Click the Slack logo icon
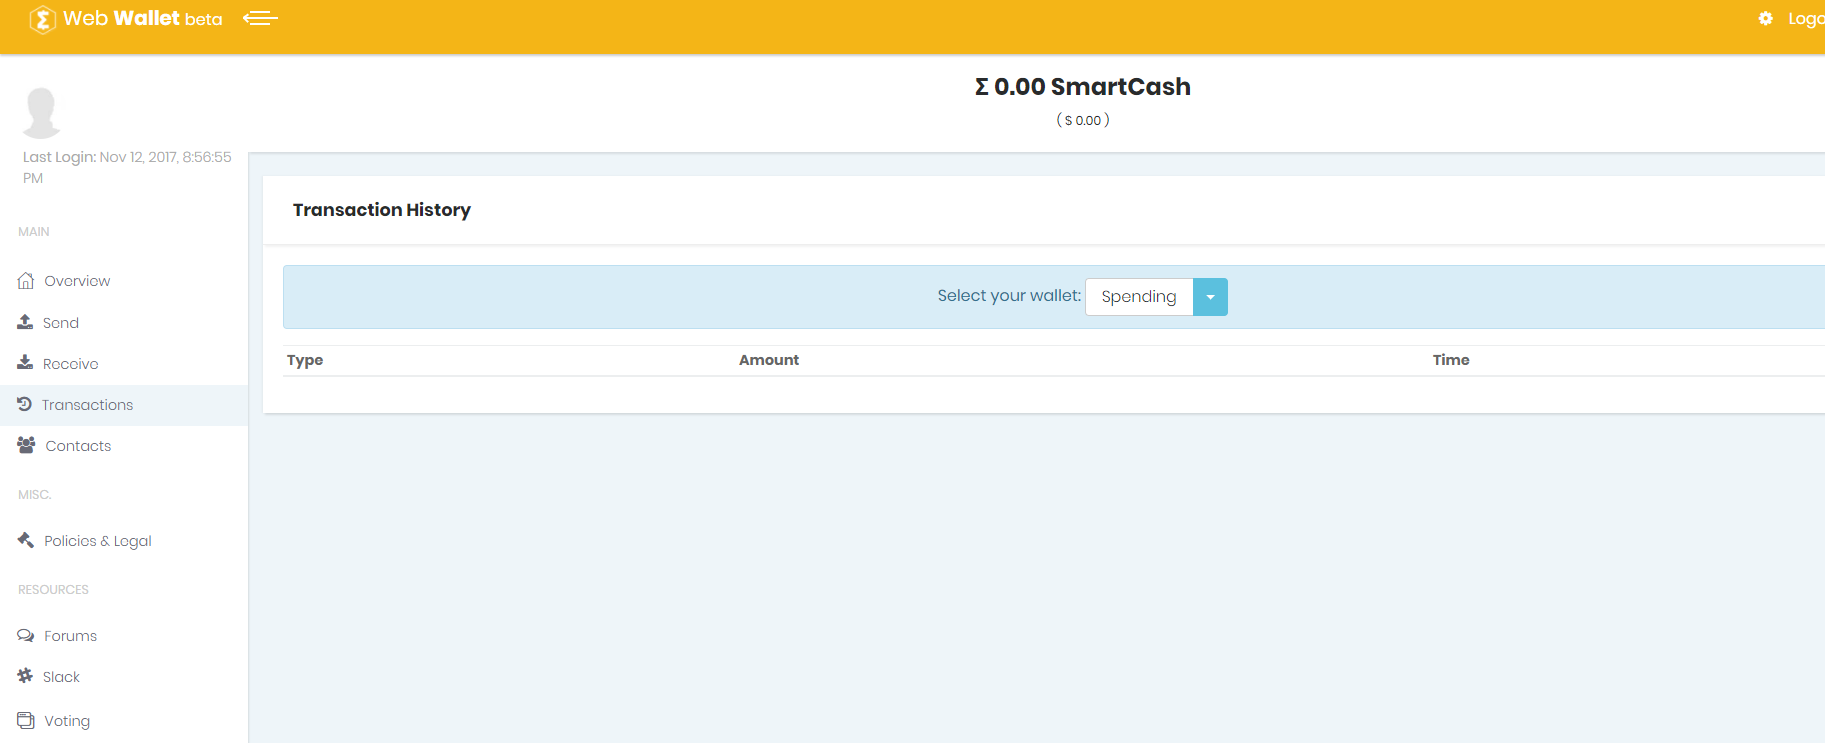The height and width of the screenshot is (743, 1825). pyautogui.click(x=25, y=676)
